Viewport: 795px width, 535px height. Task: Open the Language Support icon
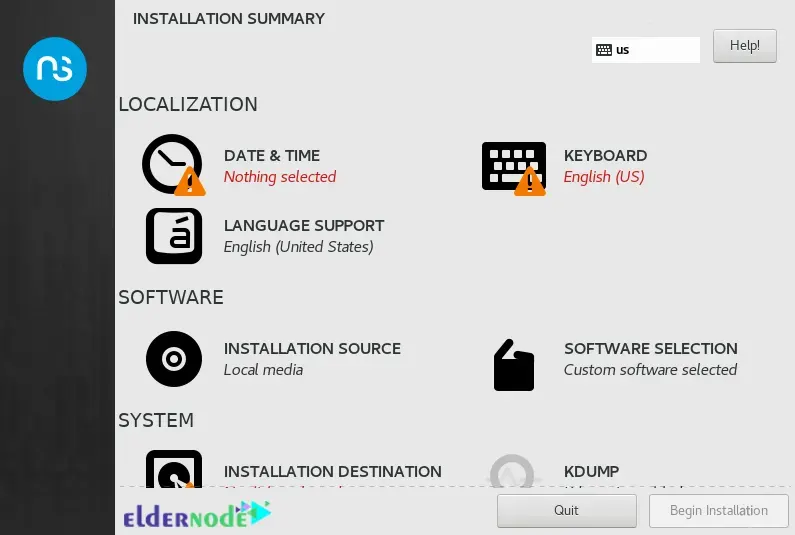click(174, 236)
